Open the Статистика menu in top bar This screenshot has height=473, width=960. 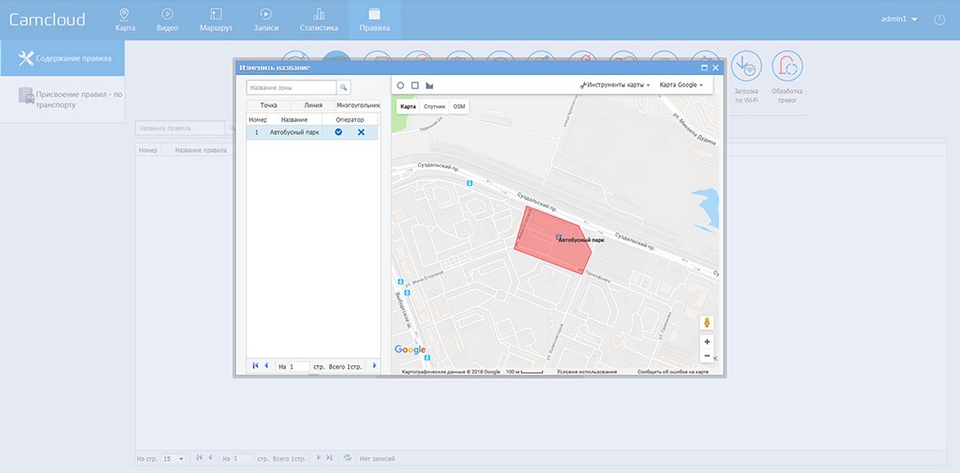(x=319, y=20)
